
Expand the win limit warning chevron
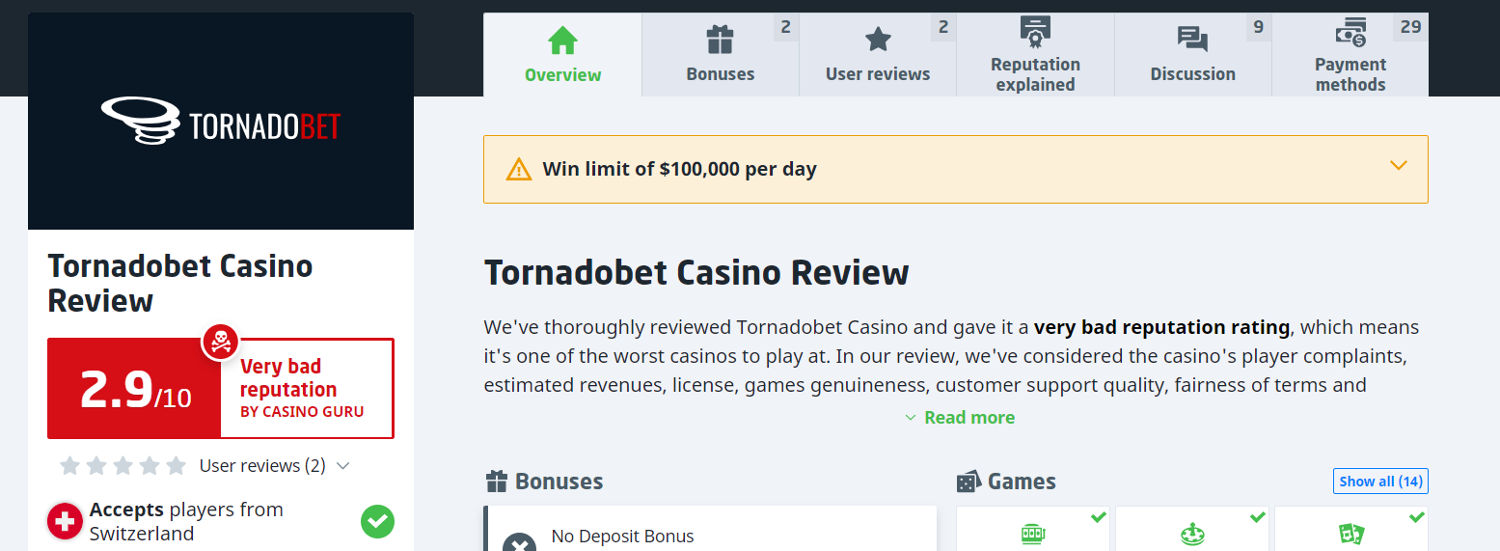click(1398, 166)
